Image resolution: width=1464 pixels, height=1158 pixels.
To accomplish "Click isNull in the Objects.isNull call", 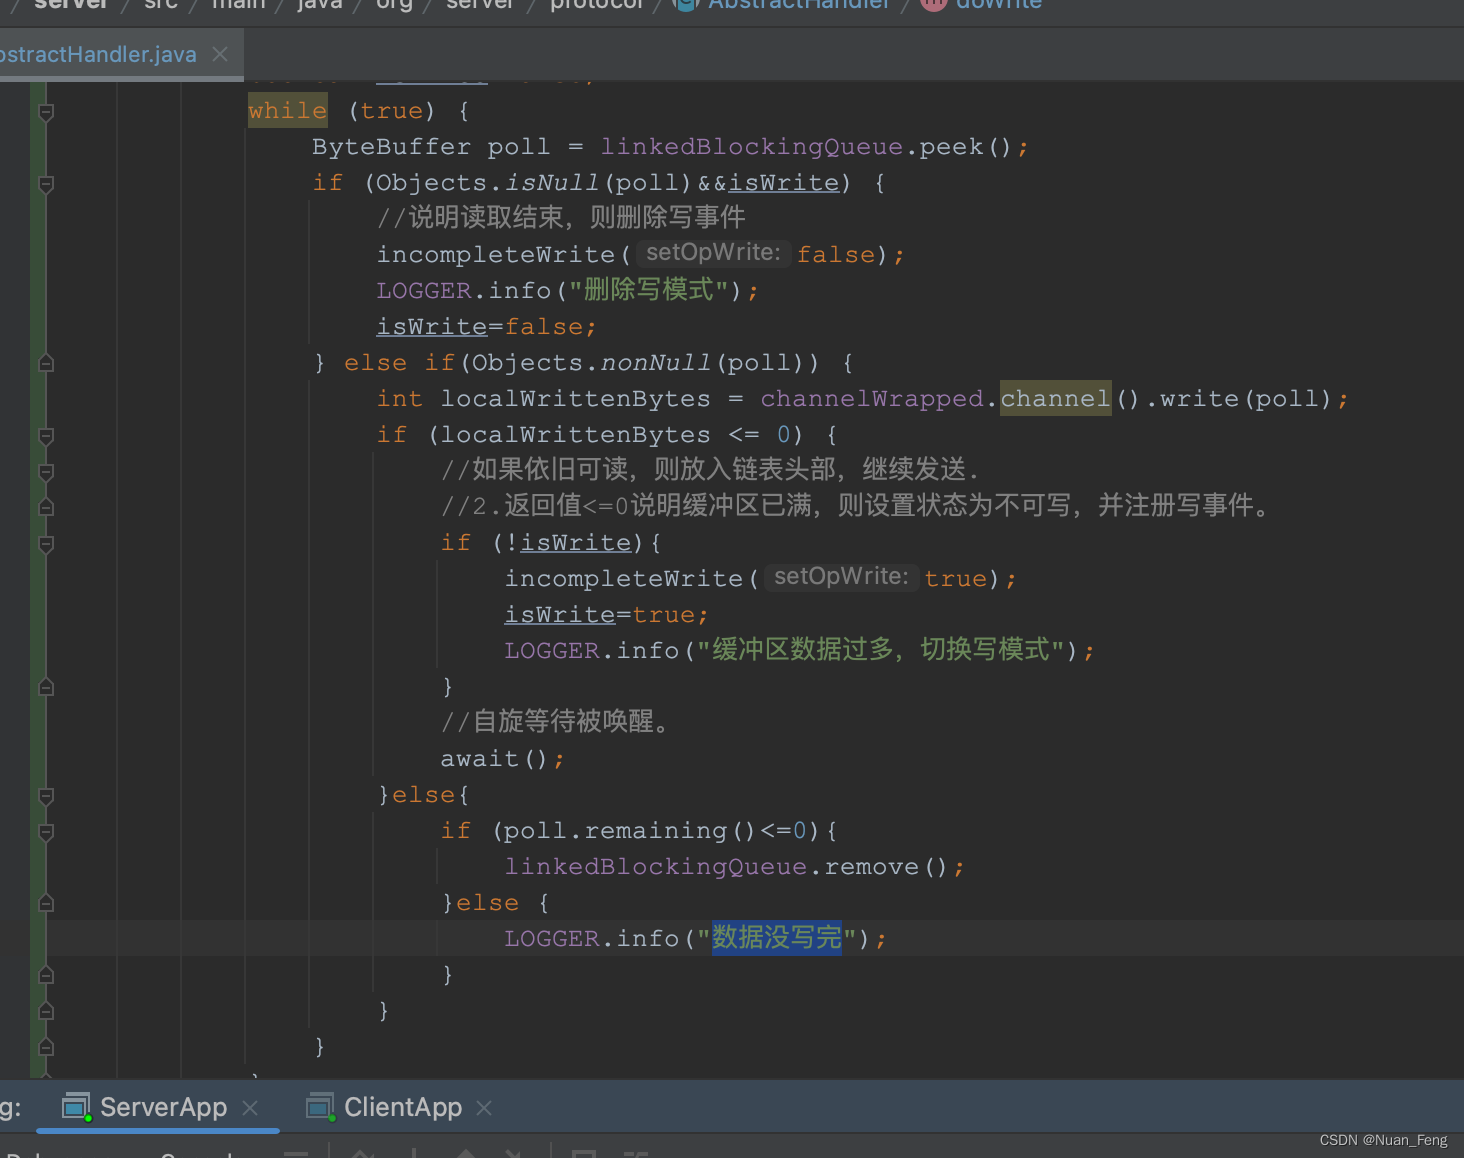I will click(x=552, y=183).
